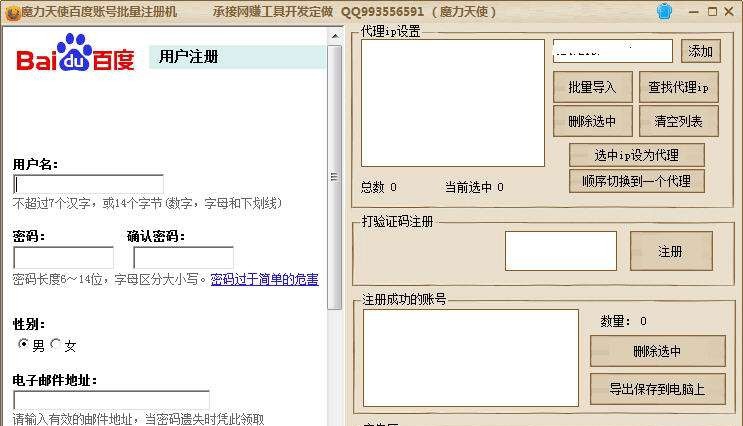Click the 用户名 input field
Viewport: 743px width, 426px height.
89,184
